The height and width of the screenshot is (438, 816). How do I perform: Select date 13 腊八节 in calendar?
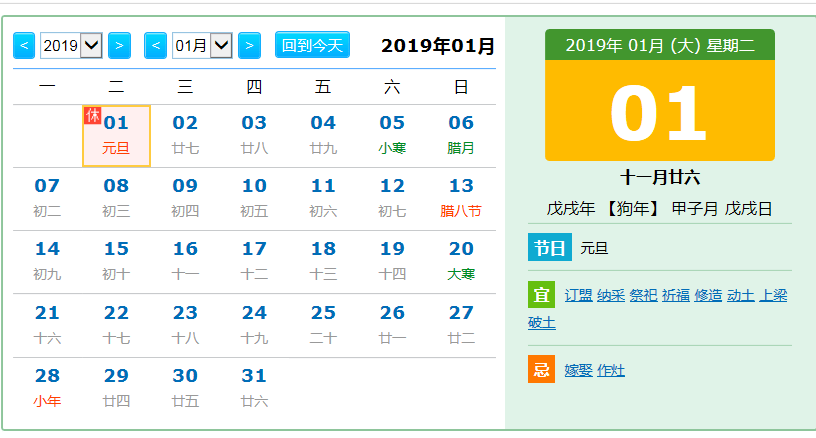(x=461, y=198)
